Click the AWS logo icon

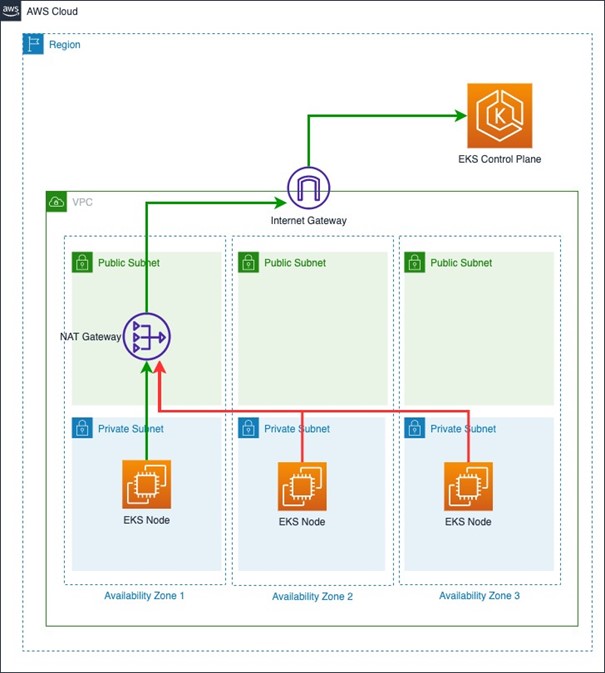tap(10, 11)
